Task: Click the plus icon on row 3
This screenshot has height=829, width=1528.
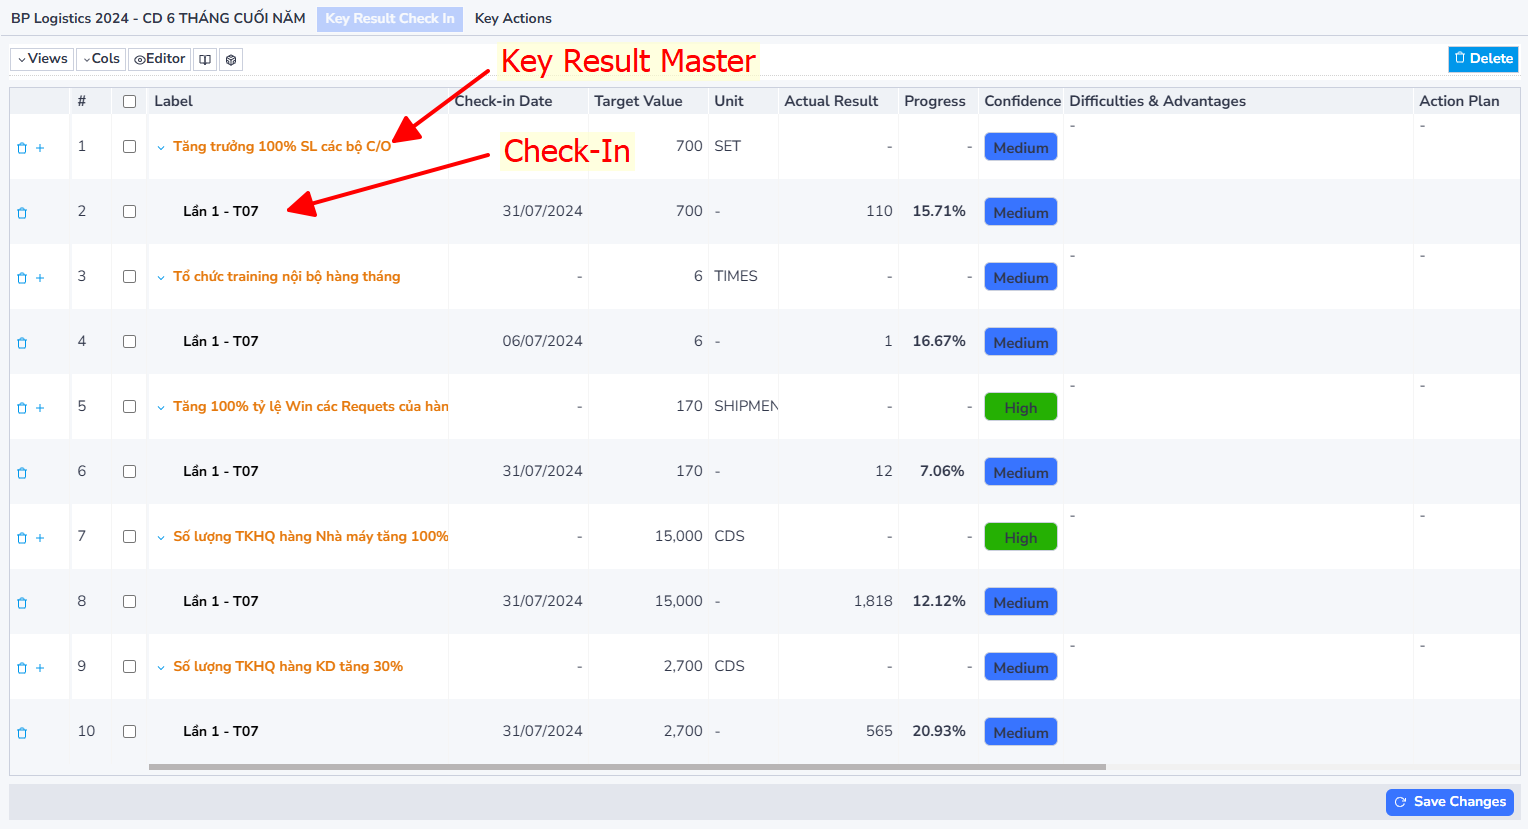Action: point(40,278)
